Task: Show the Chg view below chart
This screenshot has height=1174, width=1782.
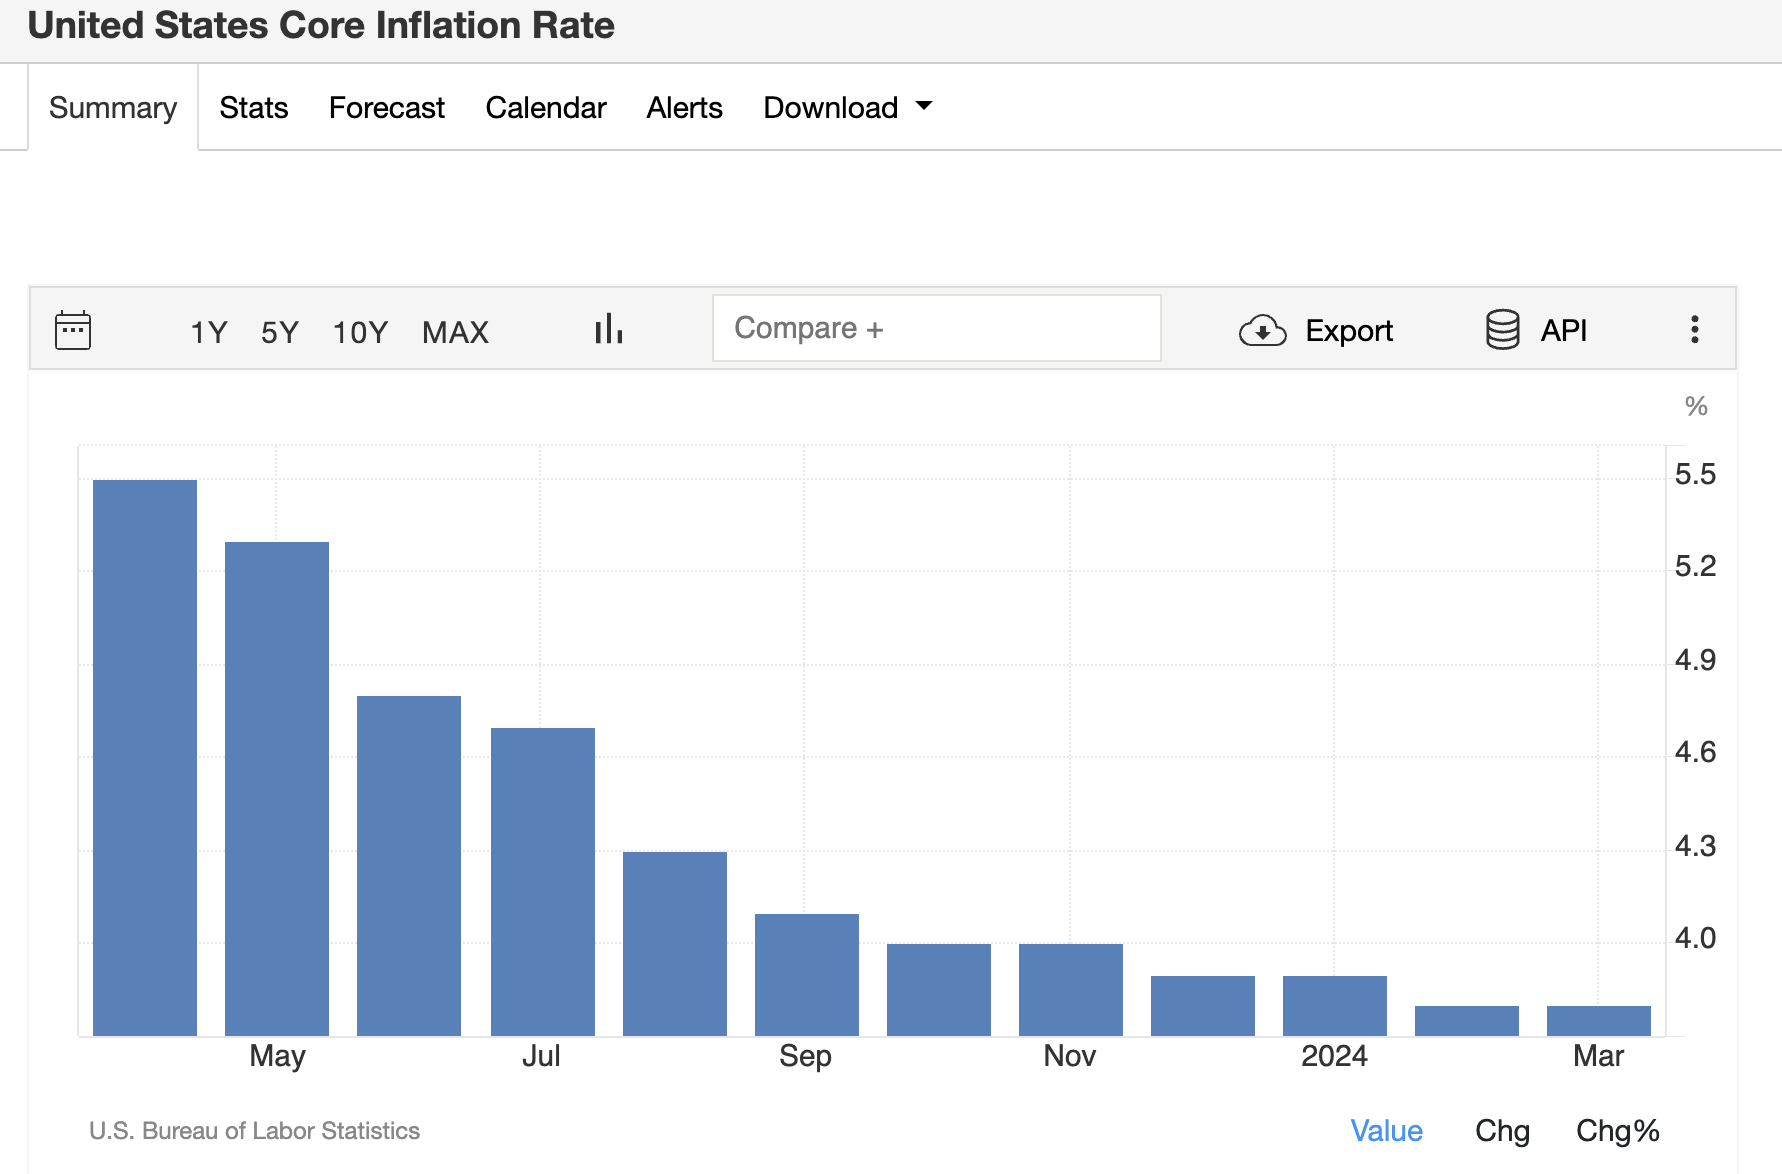Action: point(1502,1130)
